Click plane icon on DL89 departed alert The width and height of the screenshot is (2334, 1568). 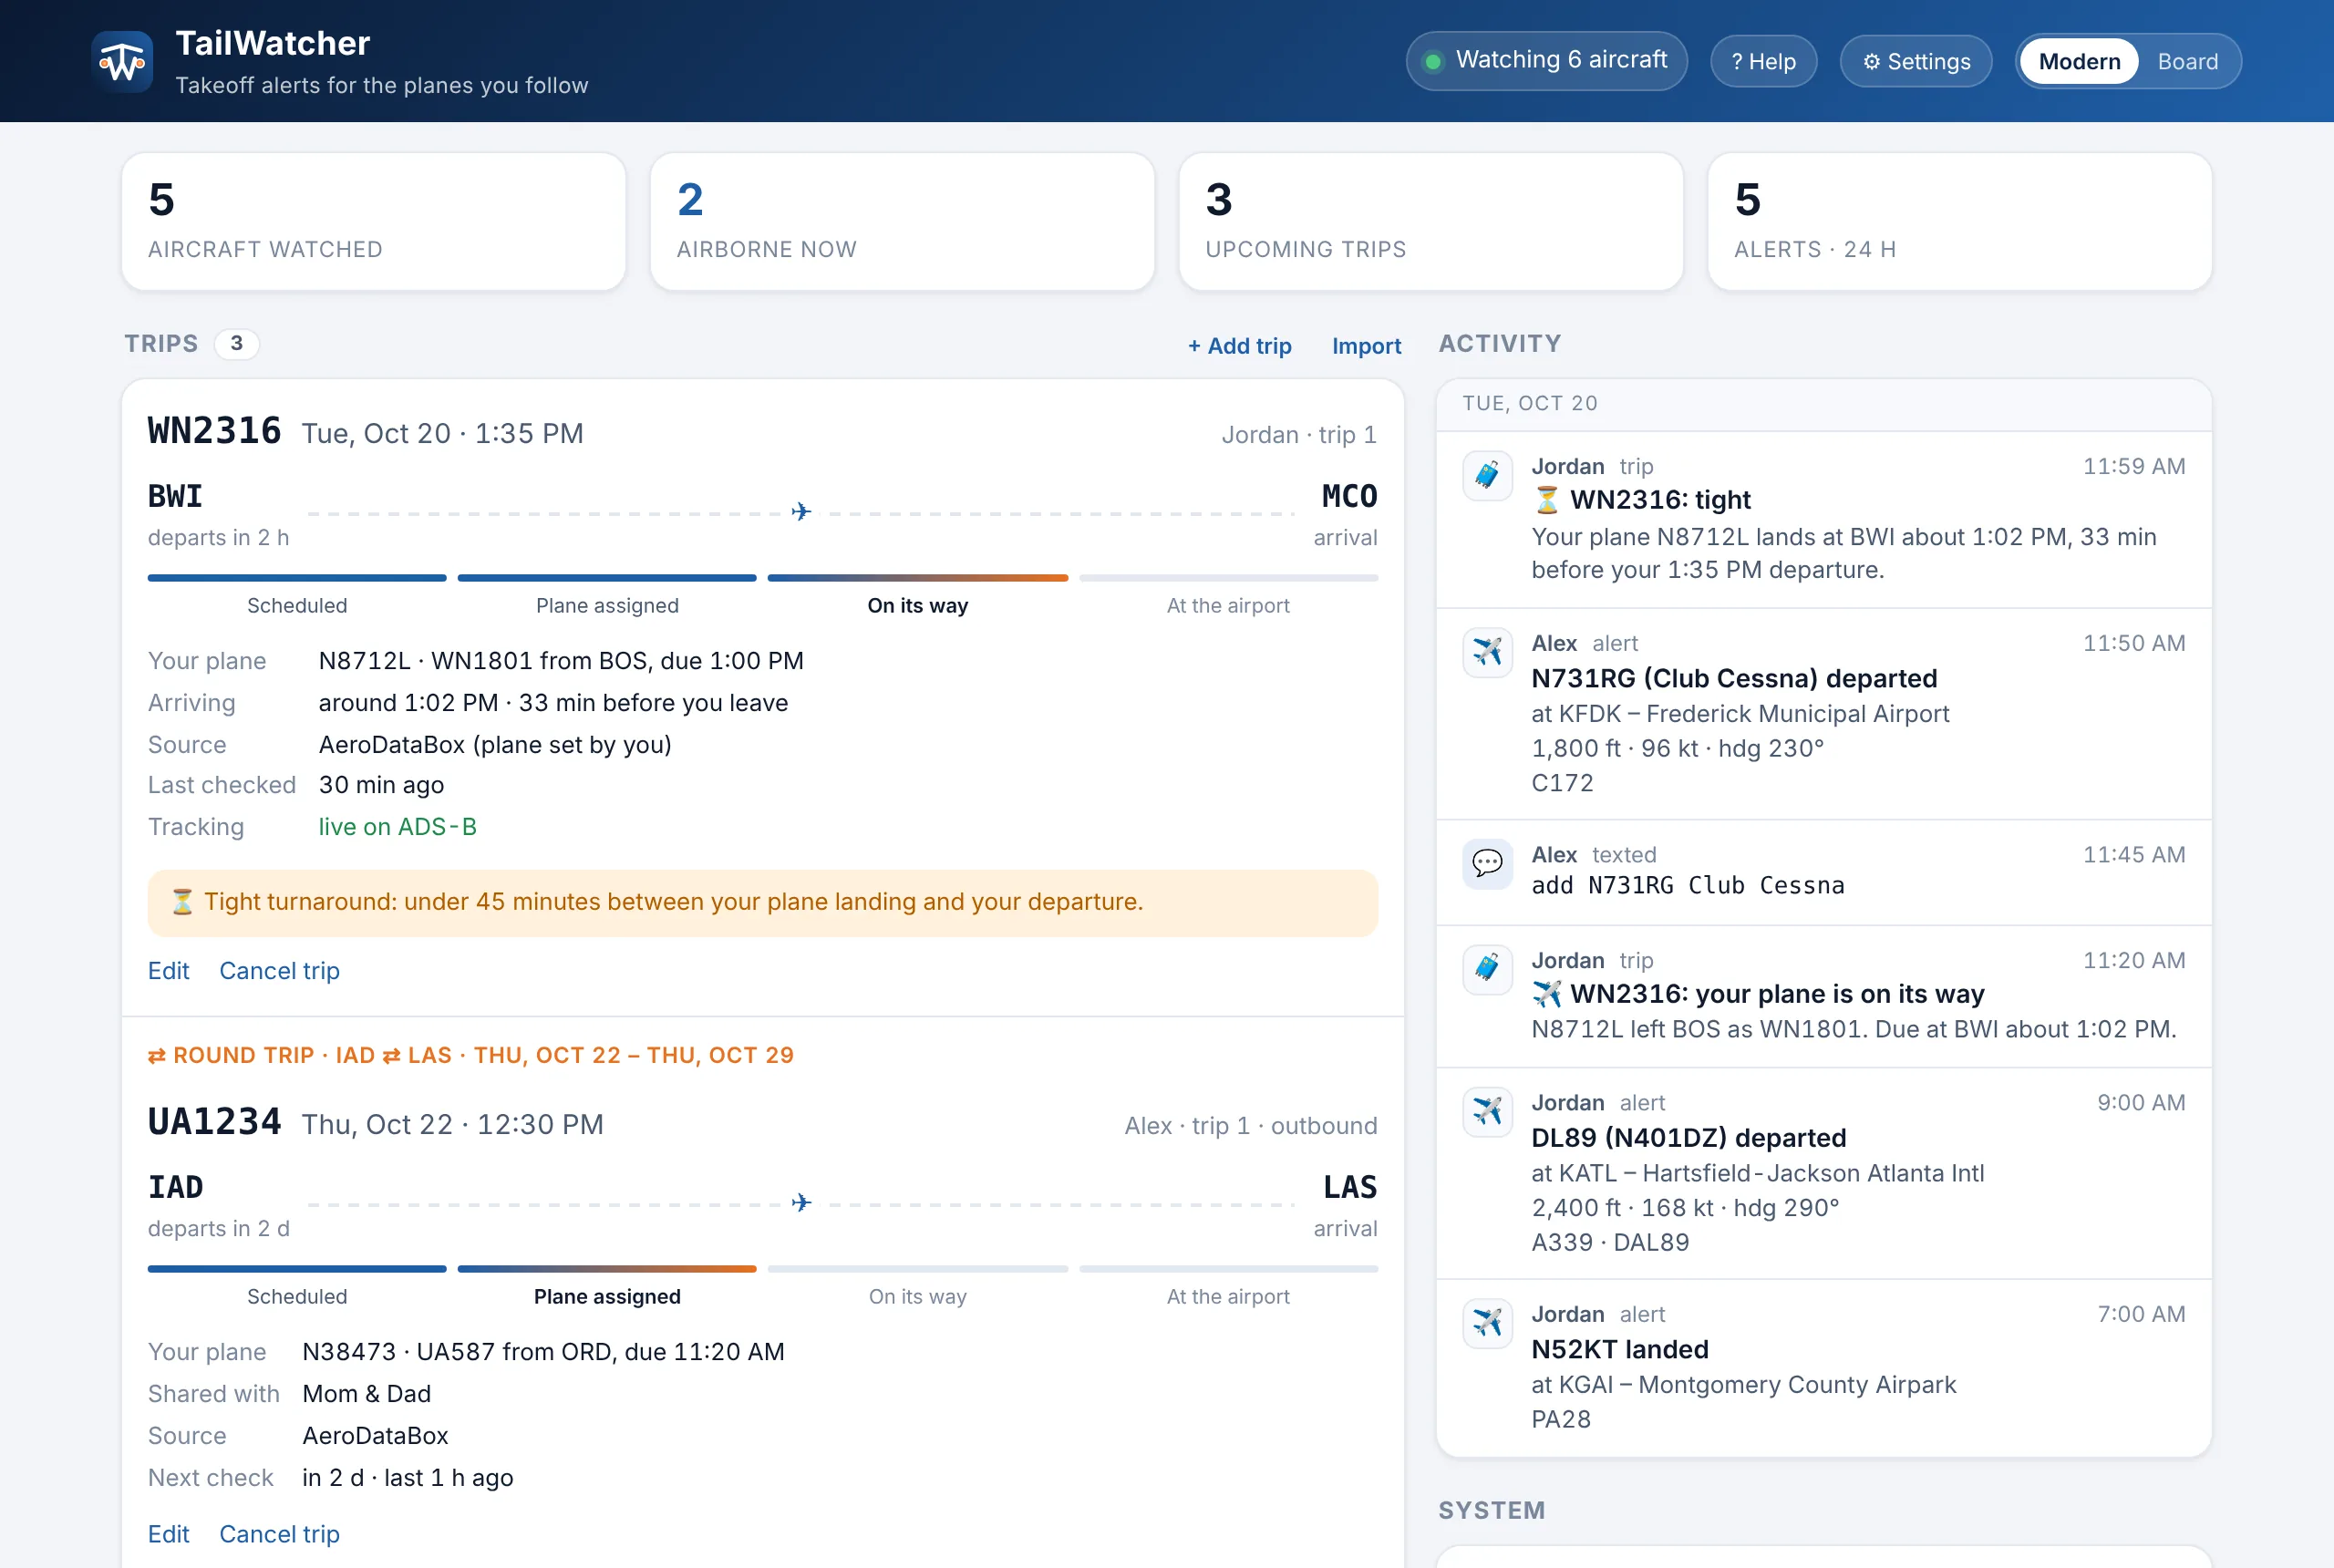pyautogui.click(x=1487, y=1111)
